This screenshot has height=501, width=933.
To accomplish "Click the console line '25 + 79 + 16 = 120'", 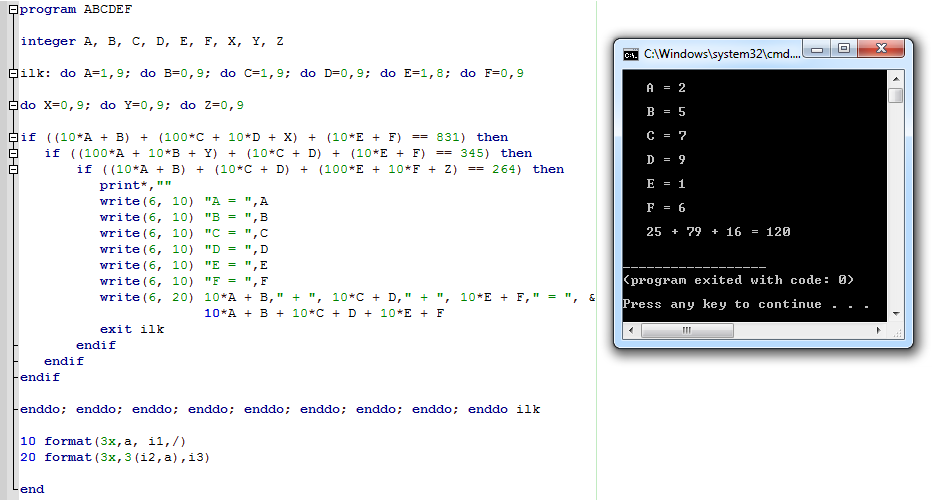I will click(718, 232).
